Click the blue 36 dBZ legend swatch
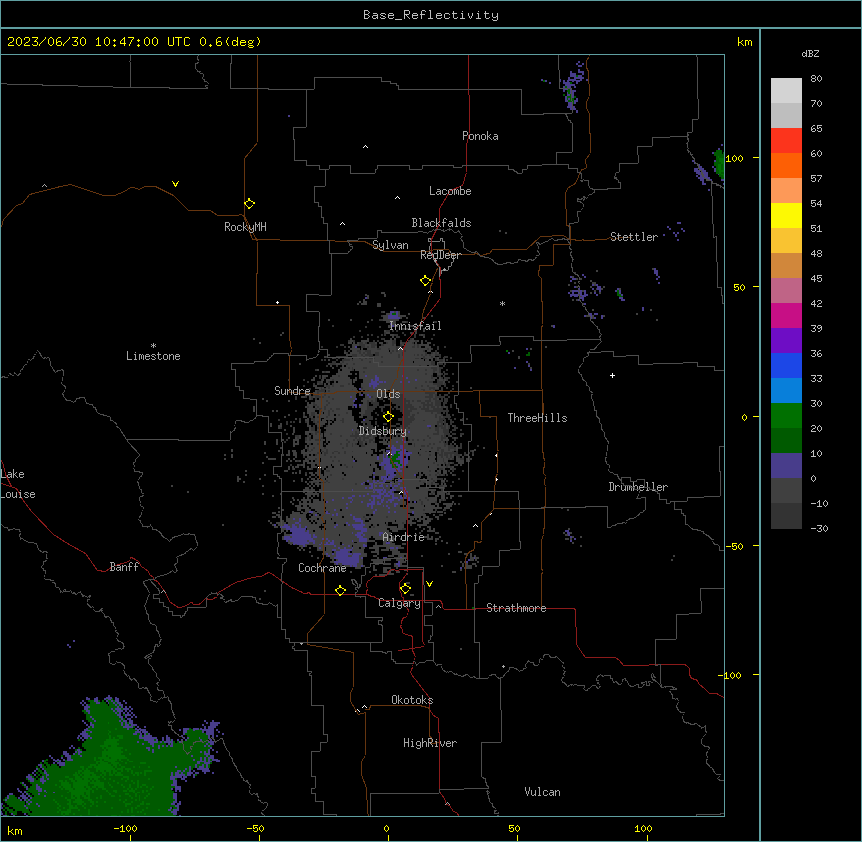The width and height of the screenshot is (862, 842). click(786, 365)
